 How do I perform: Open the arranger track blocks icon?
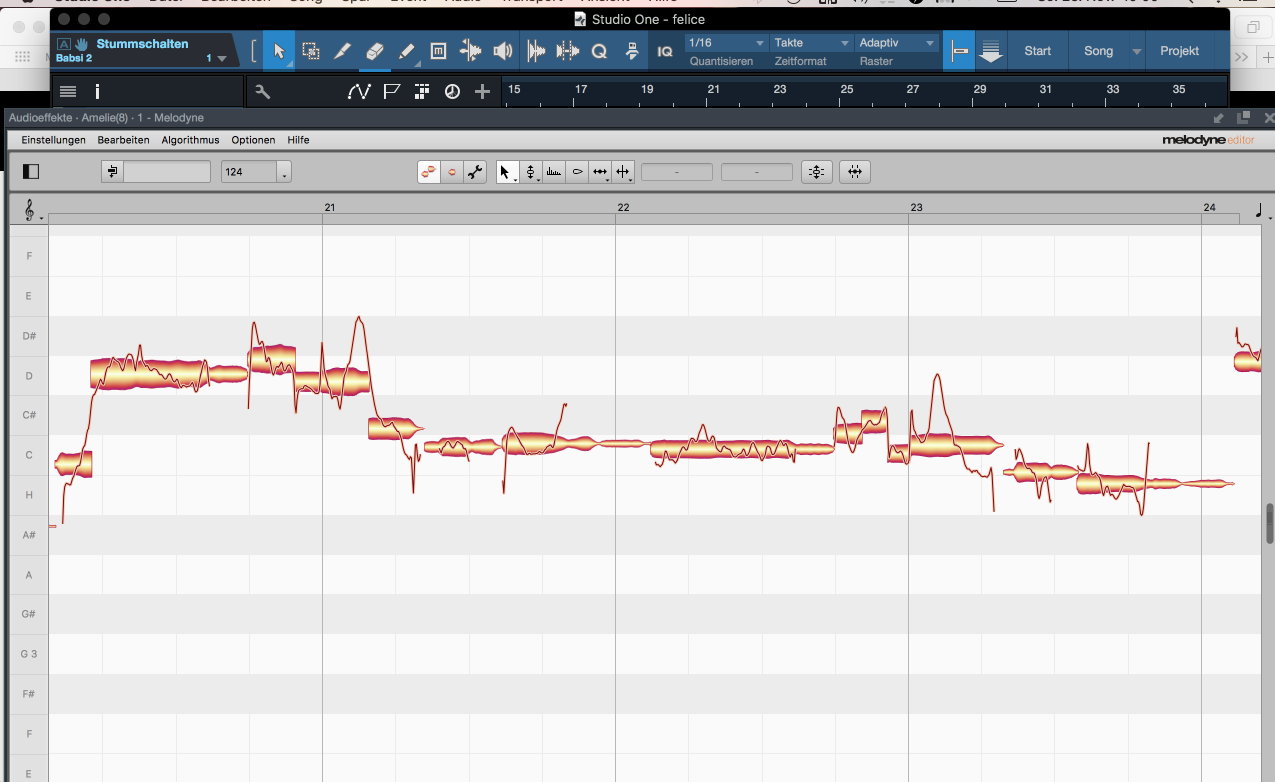422,92
